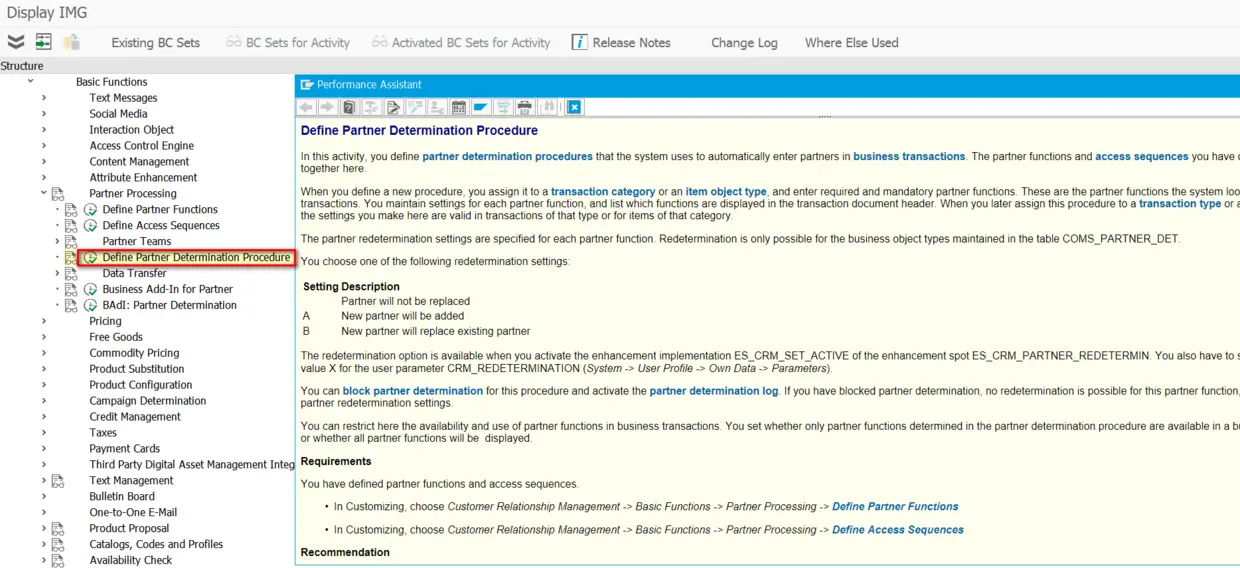Click Existing BC Sets toolbar button
Screen dimensions: 1240x568
point(155,42)
